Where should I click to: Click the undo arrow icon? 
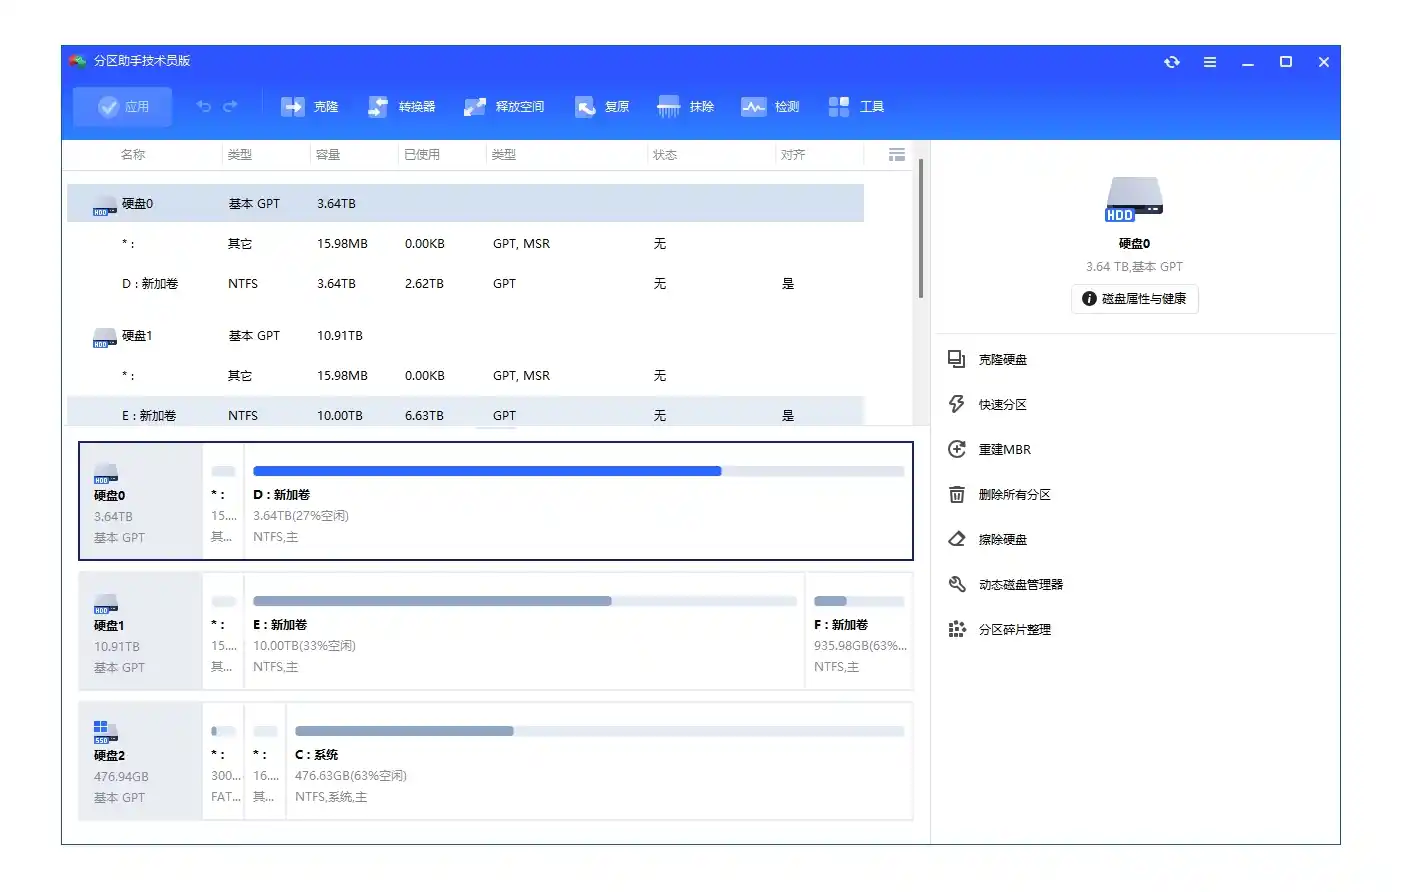pos(203,106)
